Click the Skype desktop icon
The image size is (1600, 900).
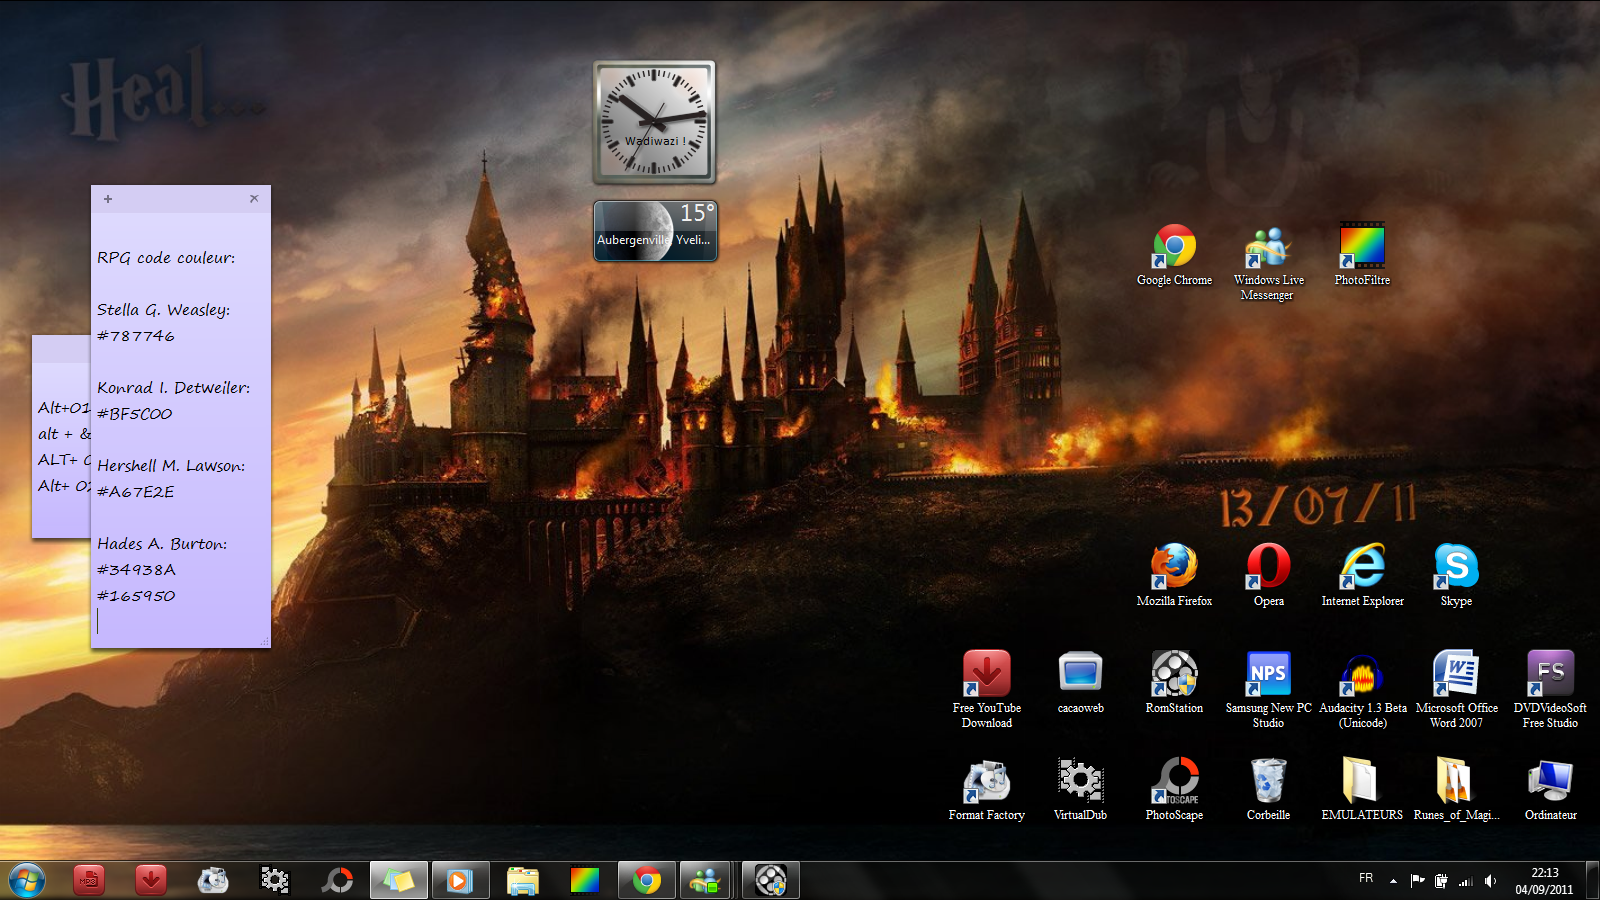1456,575
